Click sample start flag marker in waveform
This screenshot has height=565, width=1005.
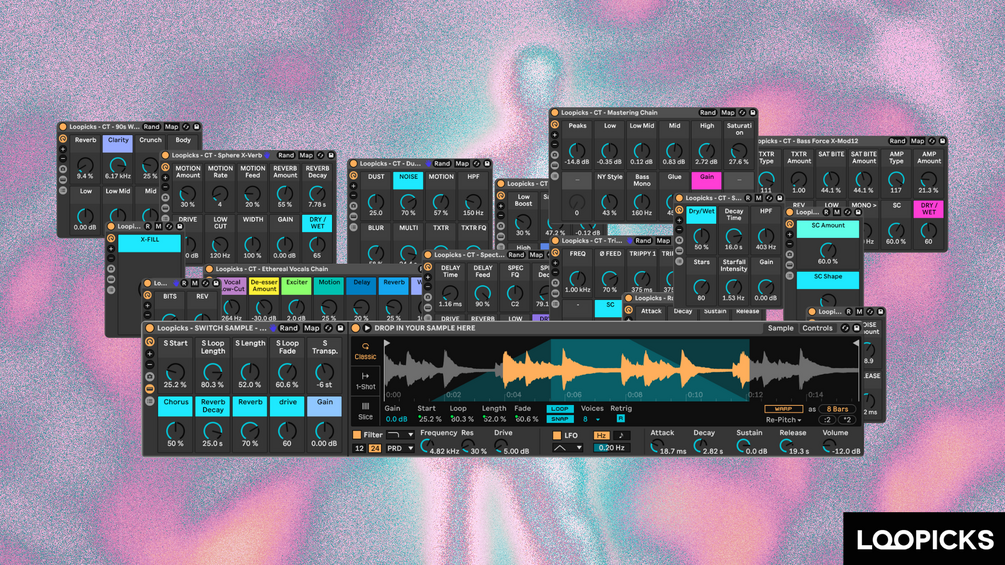pyautogui.click(x=387, y=344)
